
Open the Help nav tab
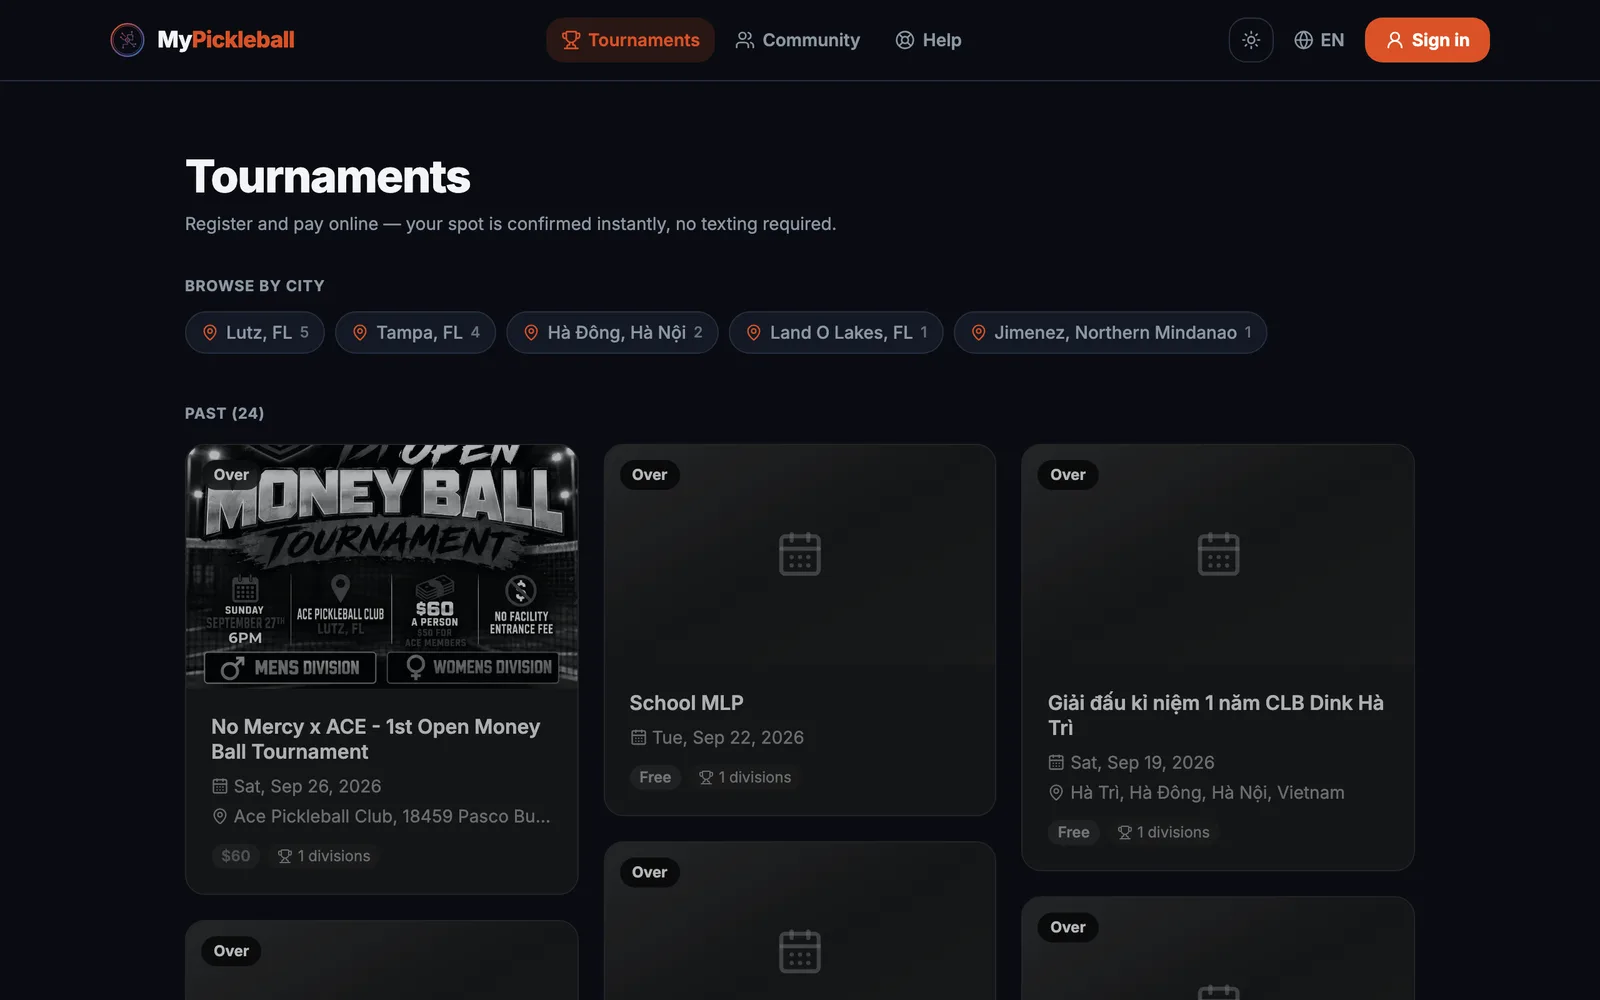(928, 40)
